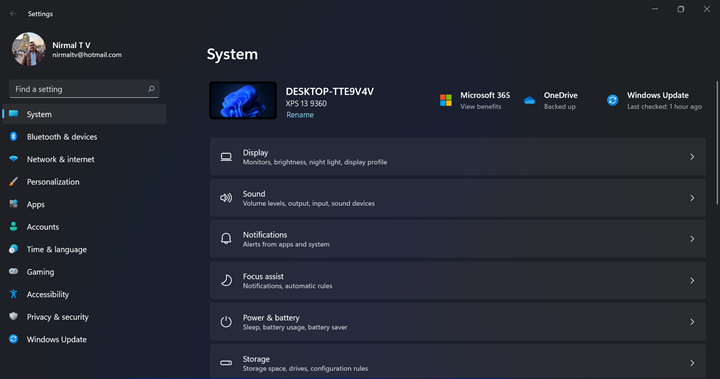Click the Apps icon in sidebar

pyautogui.click(x=14, y=204)
